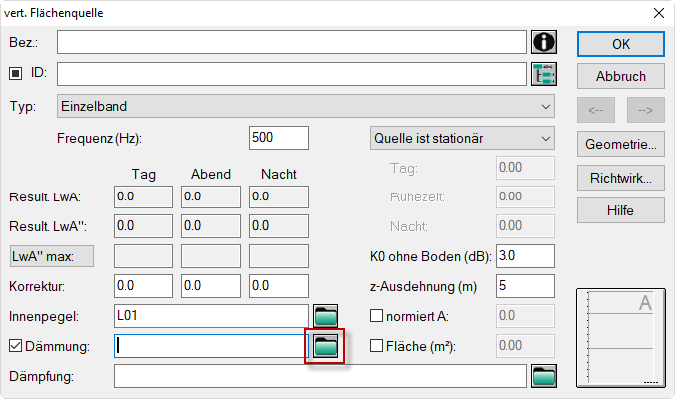The width and height of the screenshot is (675, 399).
Task: Open the info icon beside Bez. field
Action: click(x=544, y=42)
